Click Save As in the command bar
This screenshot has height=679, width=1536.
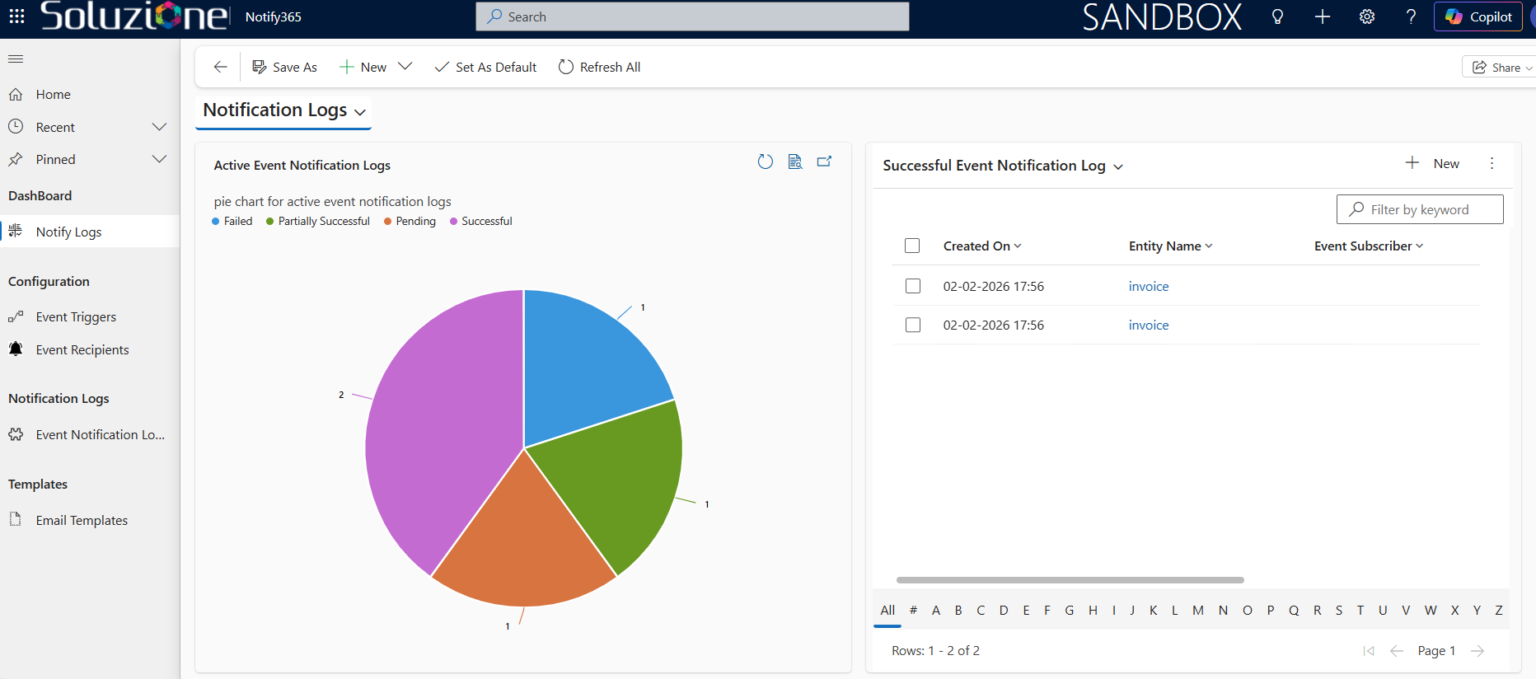pos(285,67)
